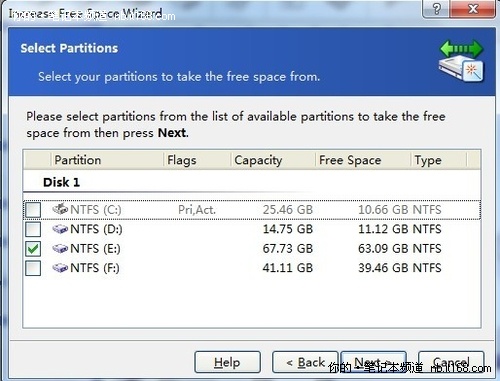Check the NTFS (D:) partition checkbox
Viewport: 500px width, 381px height.
pyautogui.click(x=33, y=229)
